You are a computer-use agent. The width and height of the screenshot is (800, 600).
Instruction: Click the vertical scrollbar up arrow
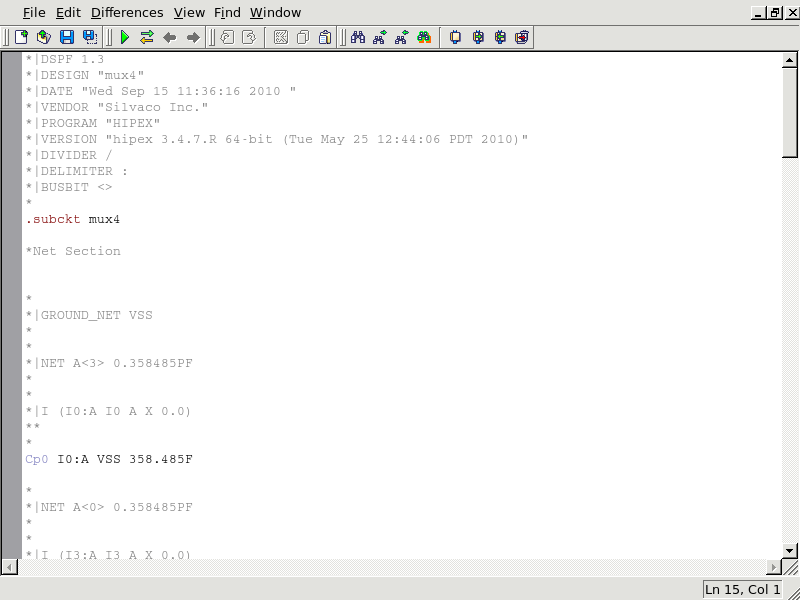pyautogui.click(x=790, y=61)
